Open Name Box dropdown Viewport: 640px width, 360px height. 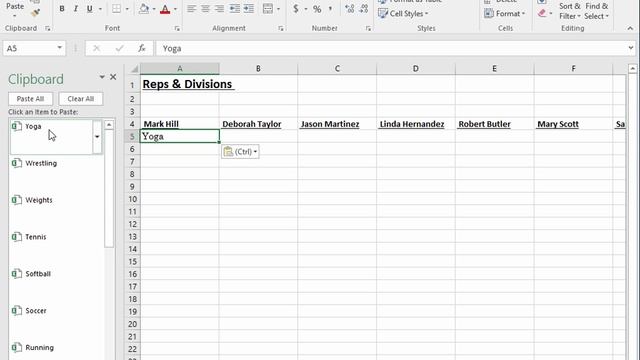pos(60,48)
